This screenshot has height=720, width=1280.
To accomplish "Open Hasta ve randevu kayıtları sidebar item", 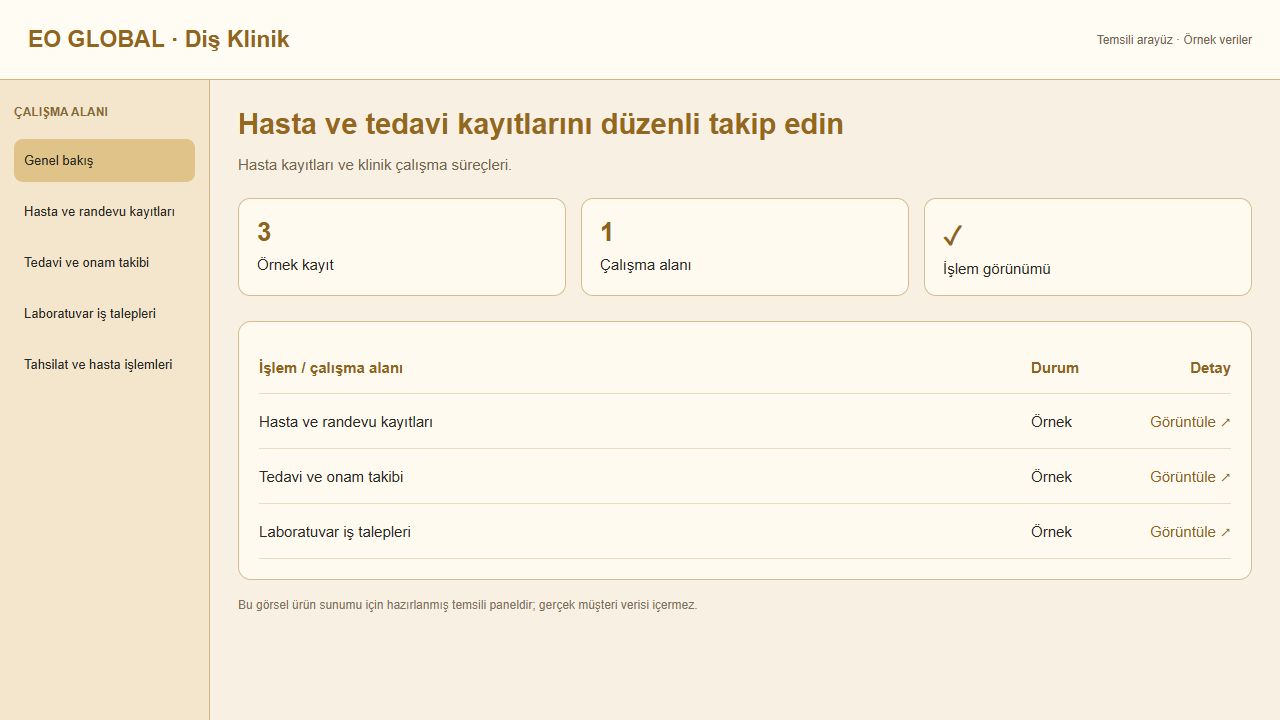I will [104, 211].
